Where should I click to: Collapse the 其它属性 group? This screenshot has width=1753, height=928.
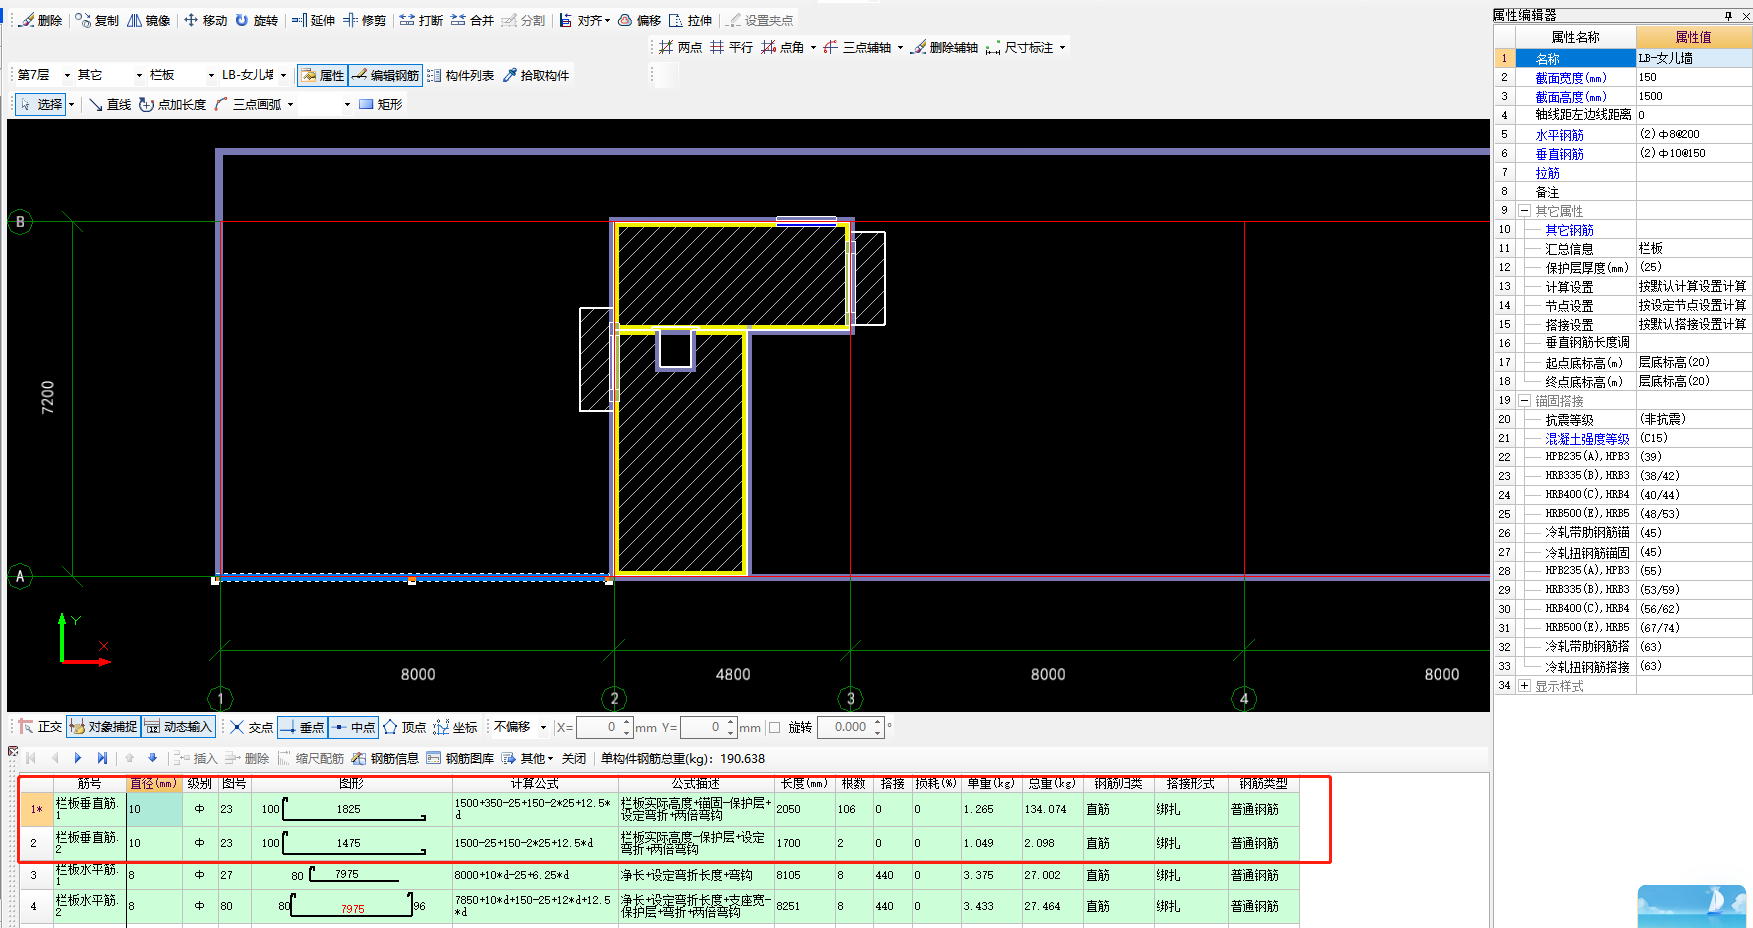coord(1524,211)
